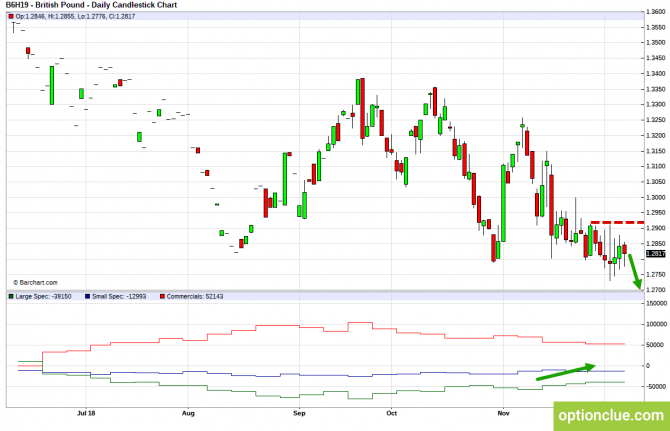Viewport: 670px width, 431px height.
Task: Click the 1.2900 price axis label
Action: tap(656, 228)
